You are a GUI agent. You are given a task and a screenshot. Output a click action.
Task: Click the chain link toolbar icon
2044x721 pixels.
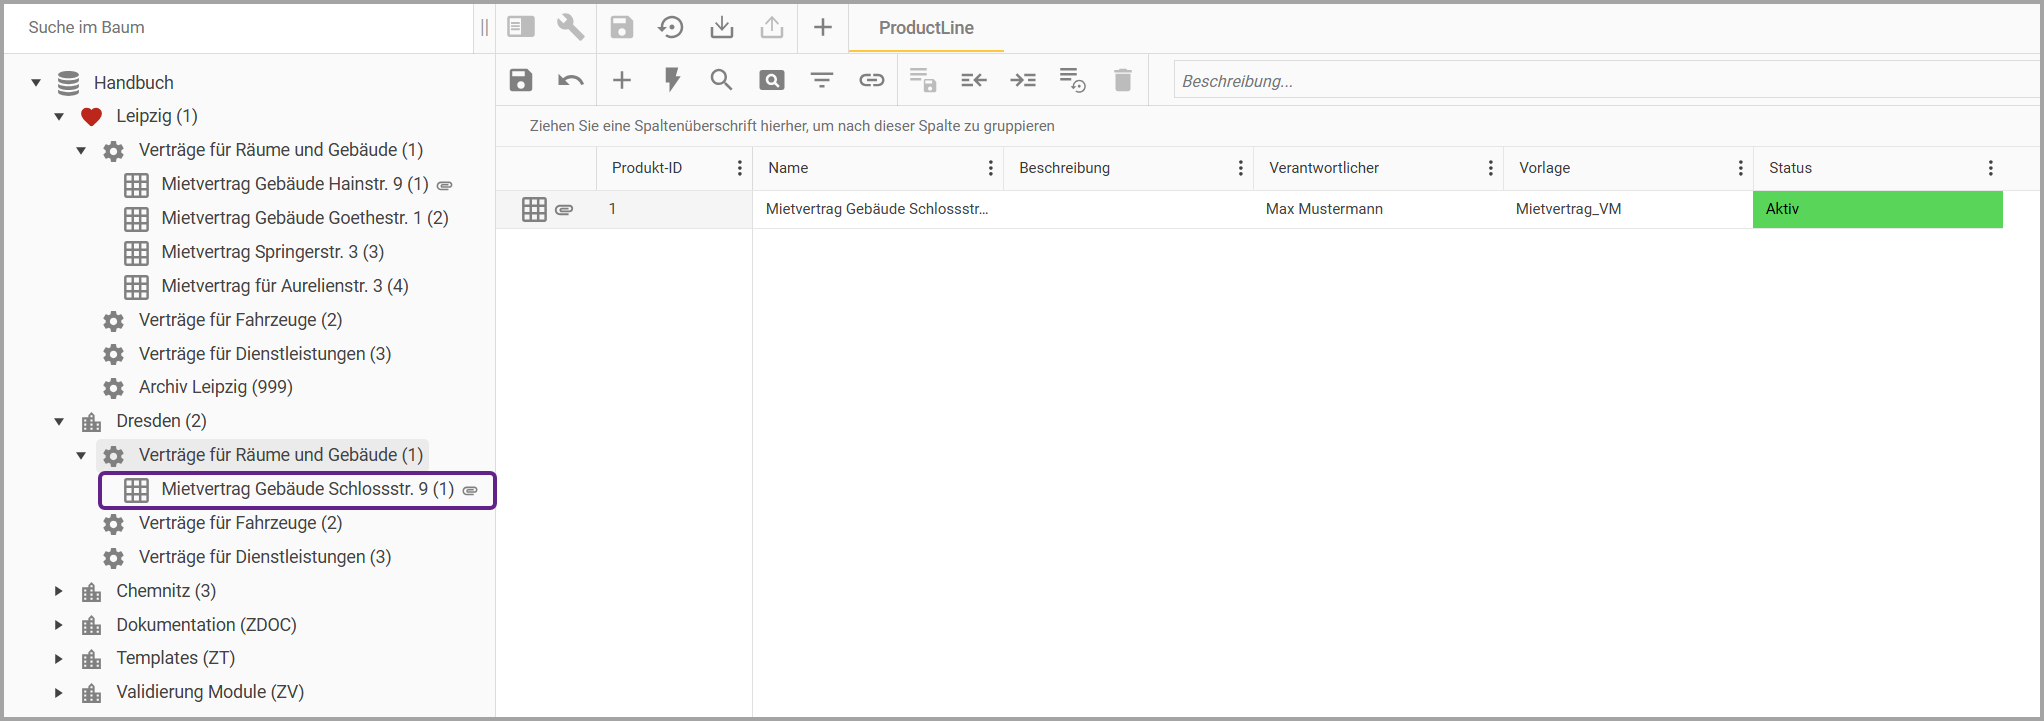pos(871,80)
